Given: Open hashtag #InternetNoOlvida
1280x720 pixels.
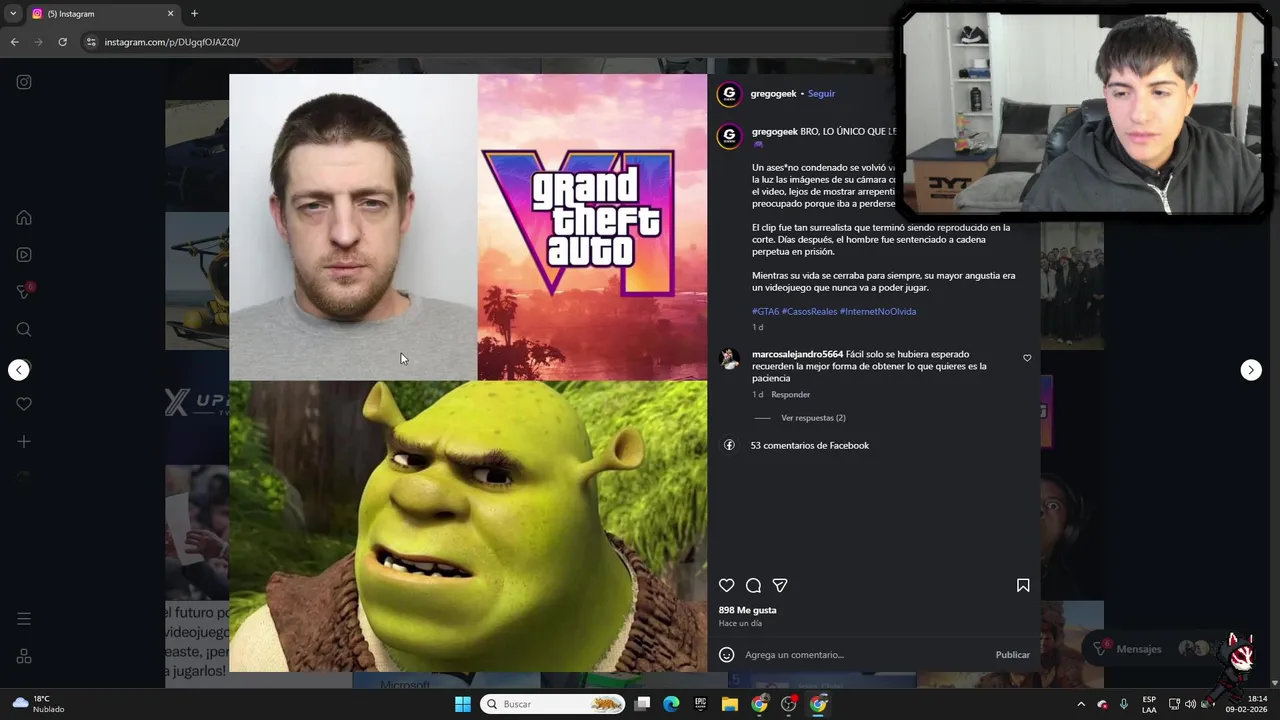Looking at the screenshot, I should (878, 311).
